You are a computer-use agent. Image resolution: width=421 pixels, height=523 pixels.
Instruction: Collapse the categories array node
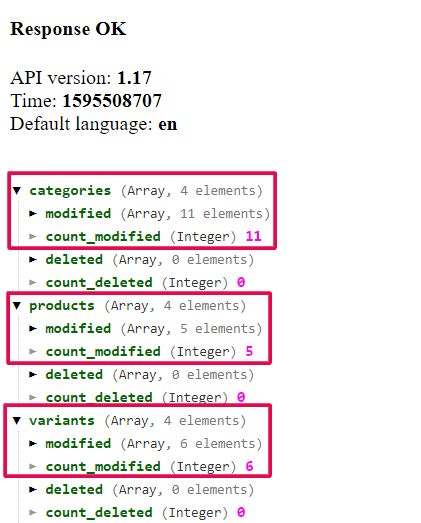click(17, 191)
